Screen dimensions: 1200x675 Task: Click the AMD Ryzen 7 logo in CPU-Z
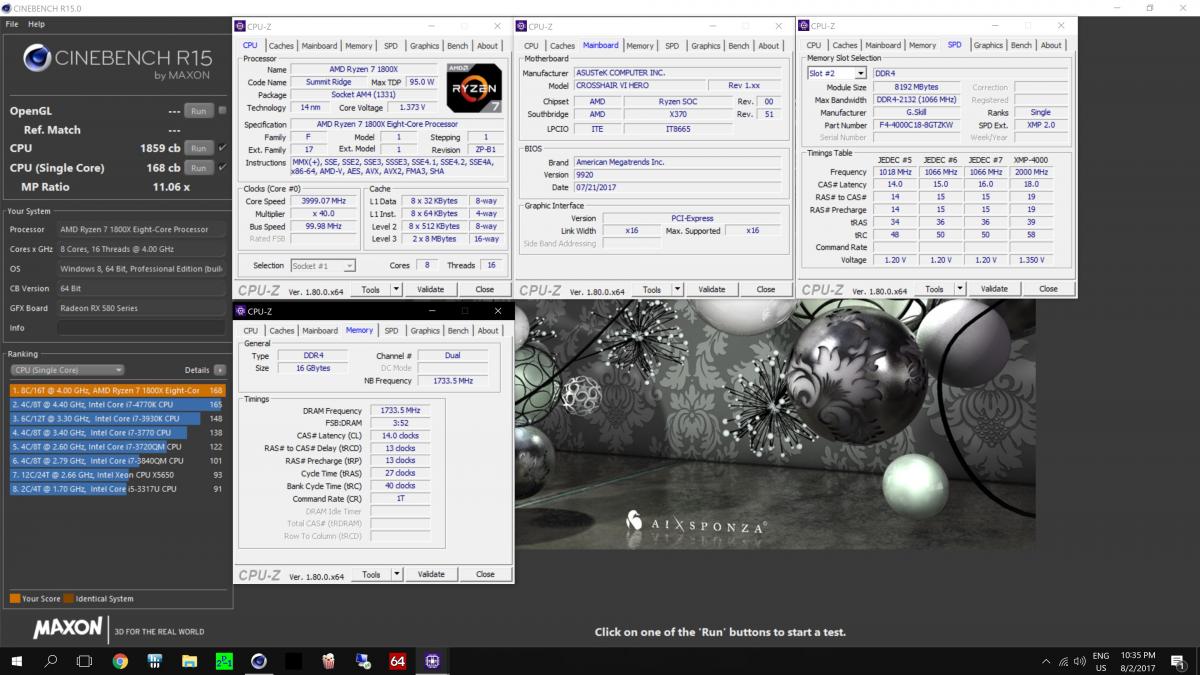click(474, 87)
